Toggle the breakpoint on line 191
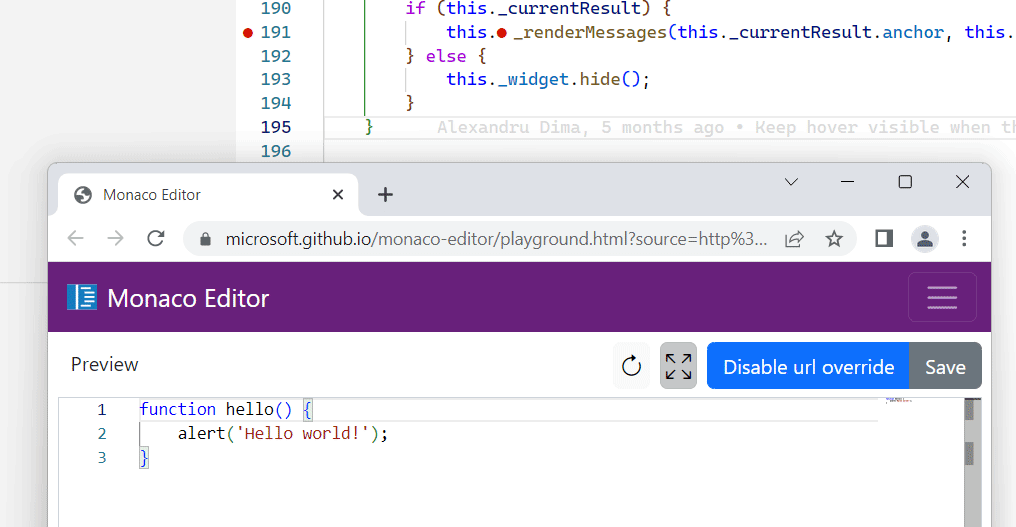The width and height of the screenshot is (1016, 527). click(x=248, y=33)
